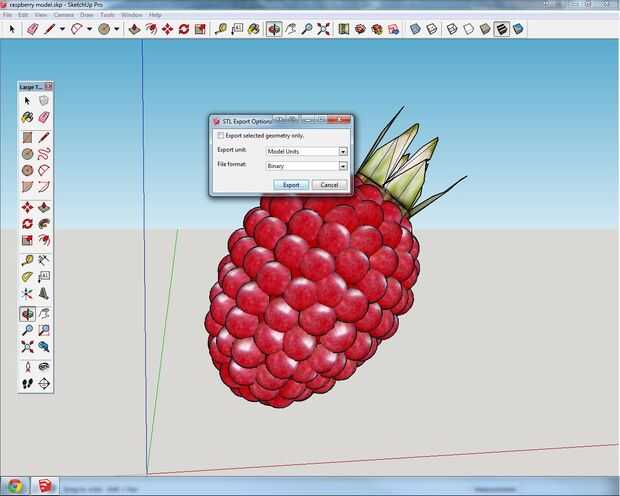The width and height of the screenshot is (620, 496).
Task: Open the Edit menu
Action: [x=23, y=15]
